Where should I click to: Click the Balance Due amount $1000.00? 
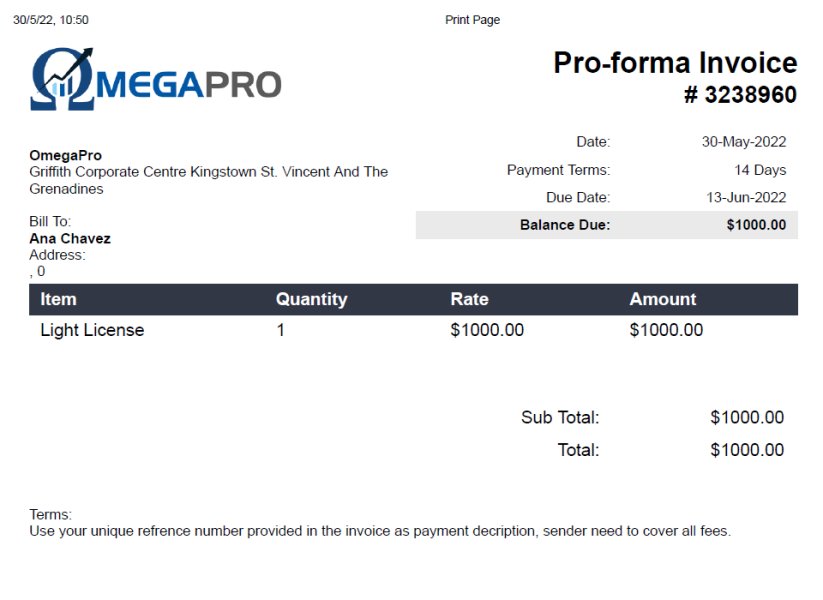(756, 225)
